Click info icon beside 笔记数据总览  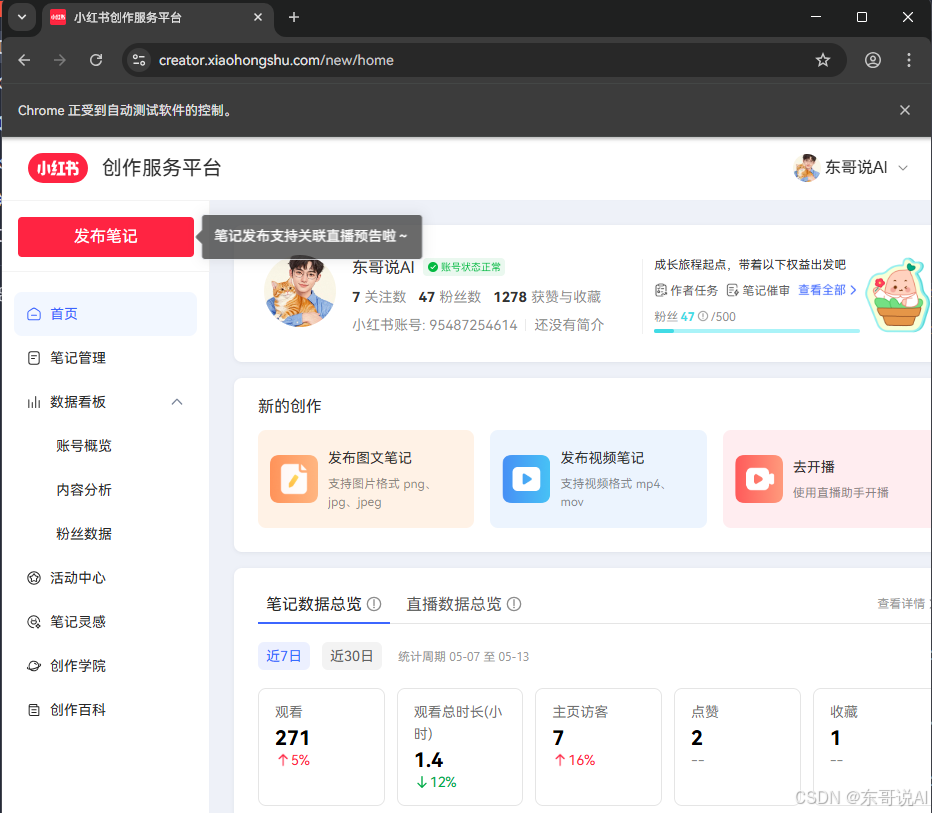coord(374,604)
